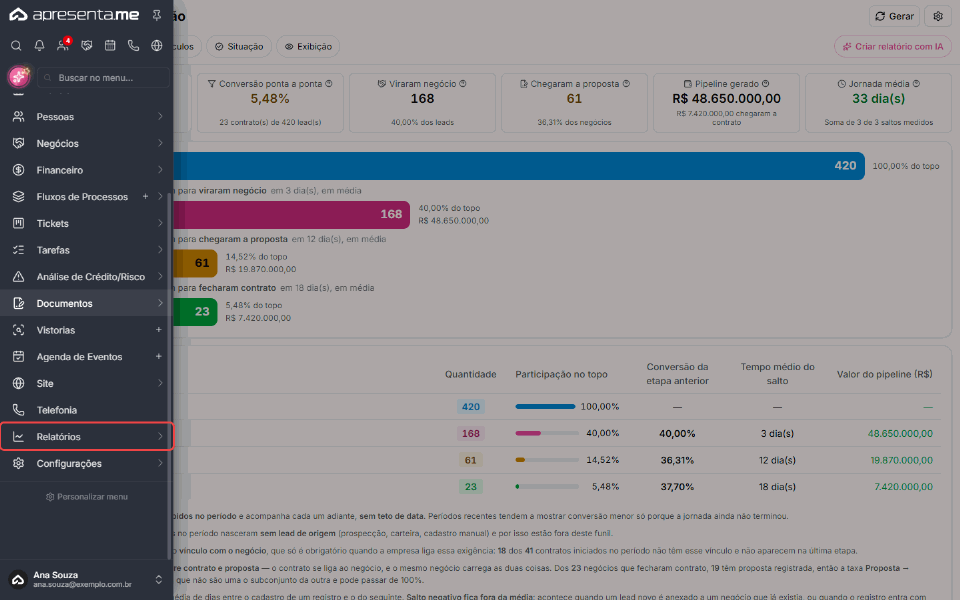Open the Agenda de Eventos menu item
This screenshot has height=600, width=960.
coord(86,356)
